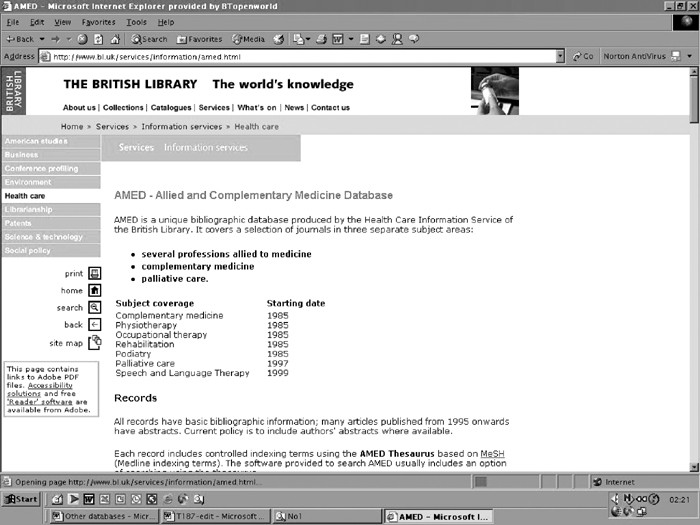
Task: Switch to the Other databases taskbar window
Action: pos(104,517)
